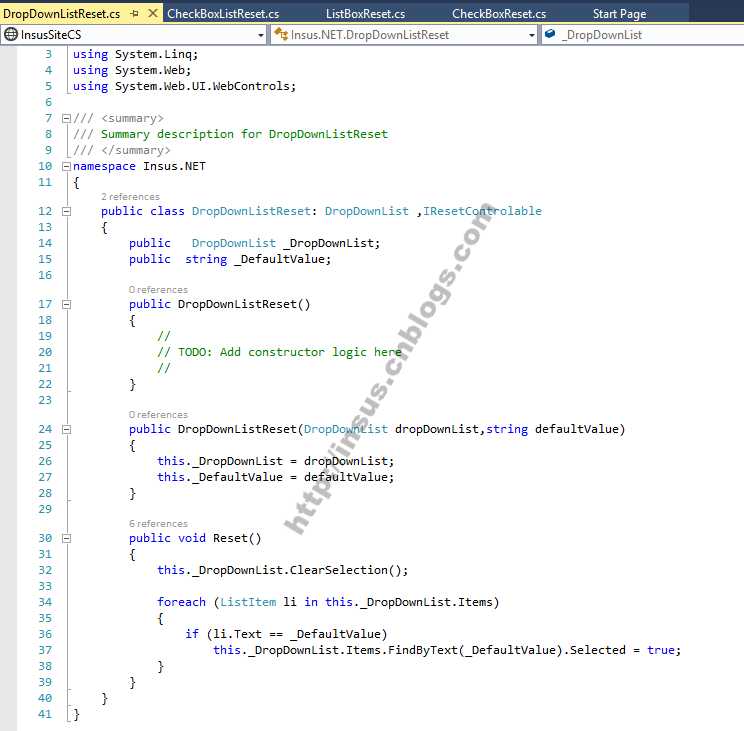Pin the DropDownListReset.cs tab
744x731 pixels.
pos(135,14)
